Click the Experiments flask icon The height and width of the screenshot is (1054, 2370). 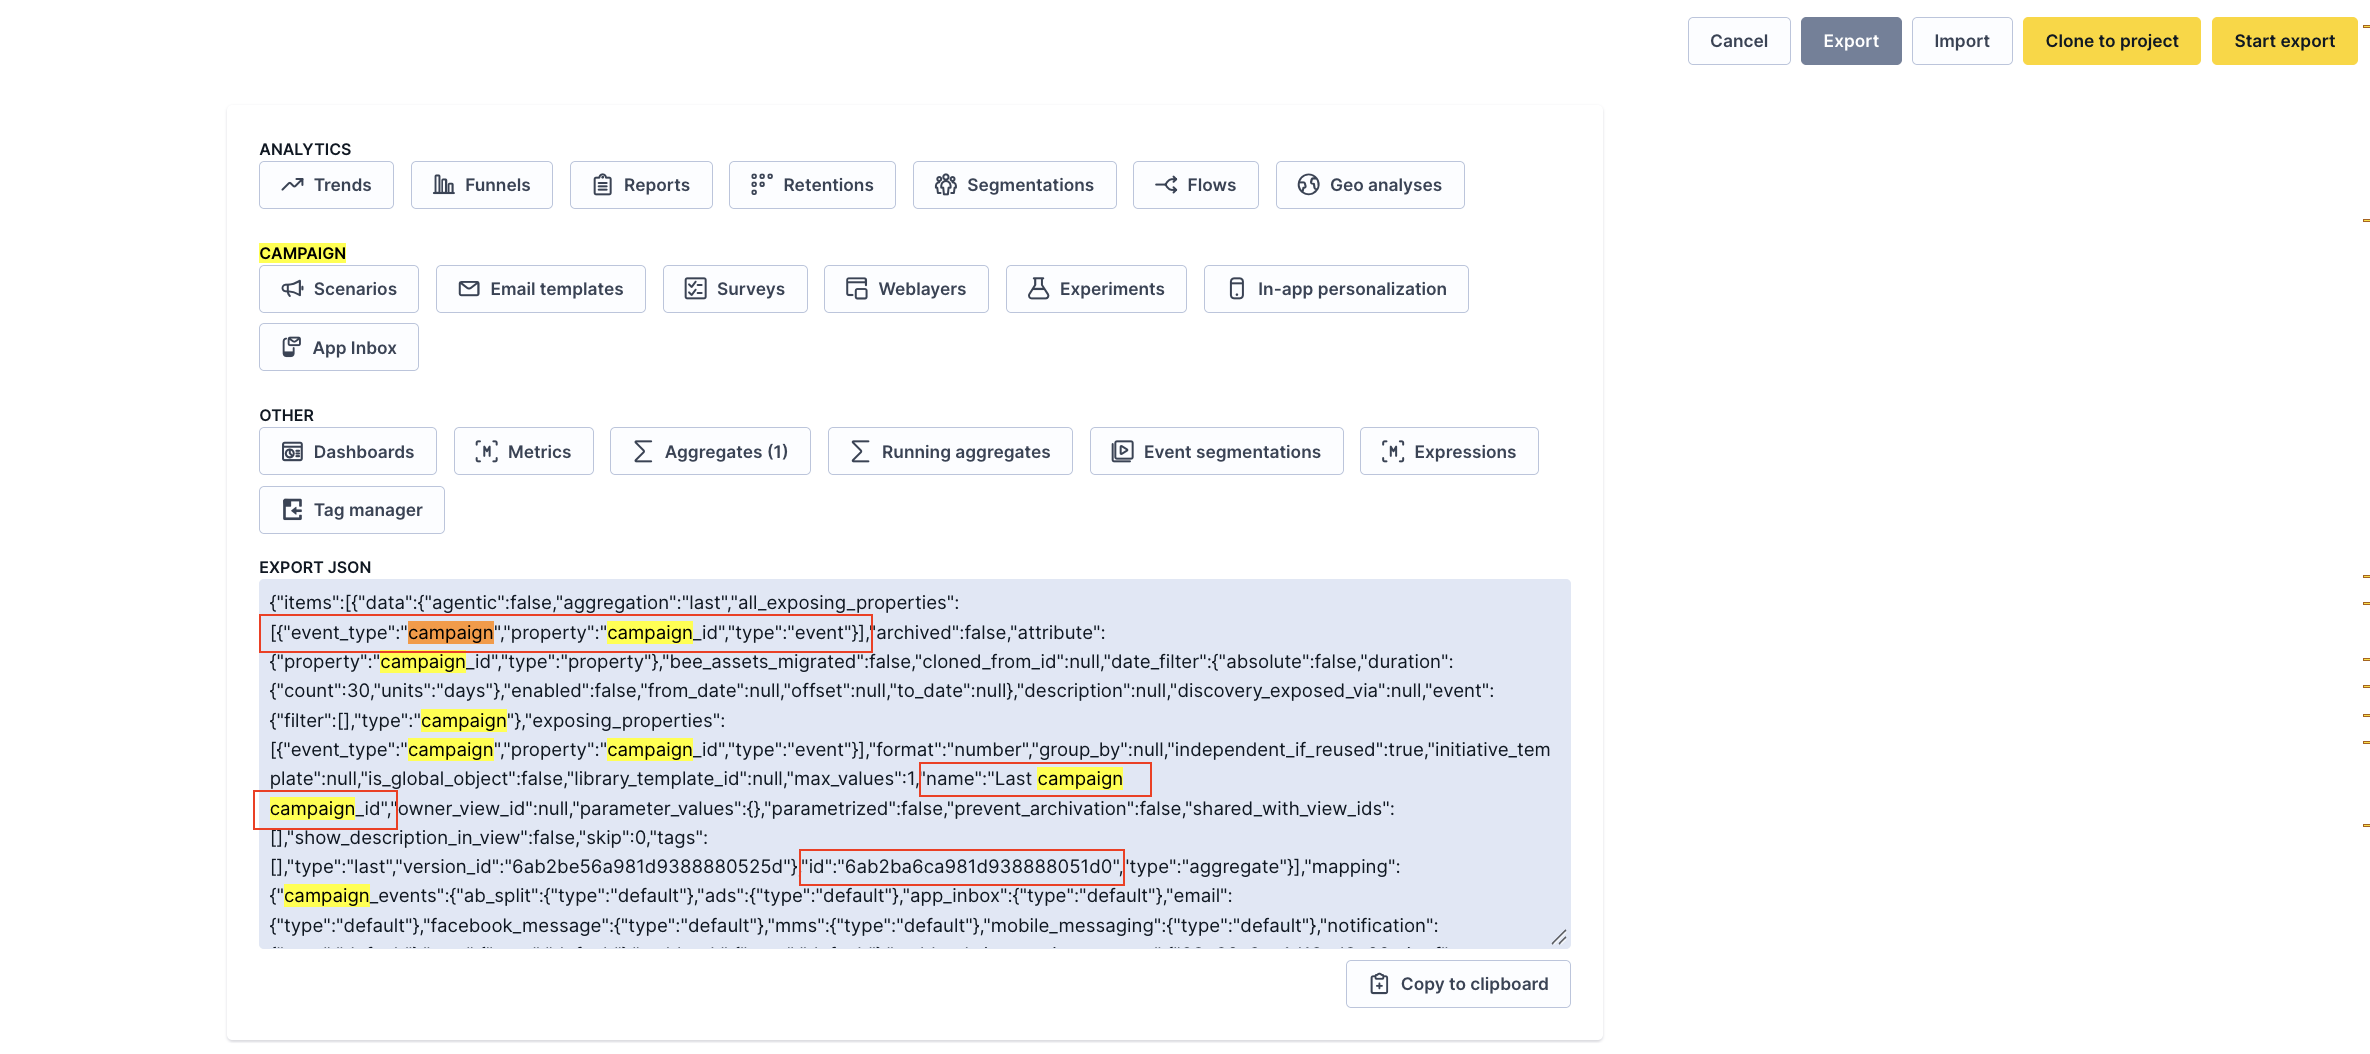1039,289
